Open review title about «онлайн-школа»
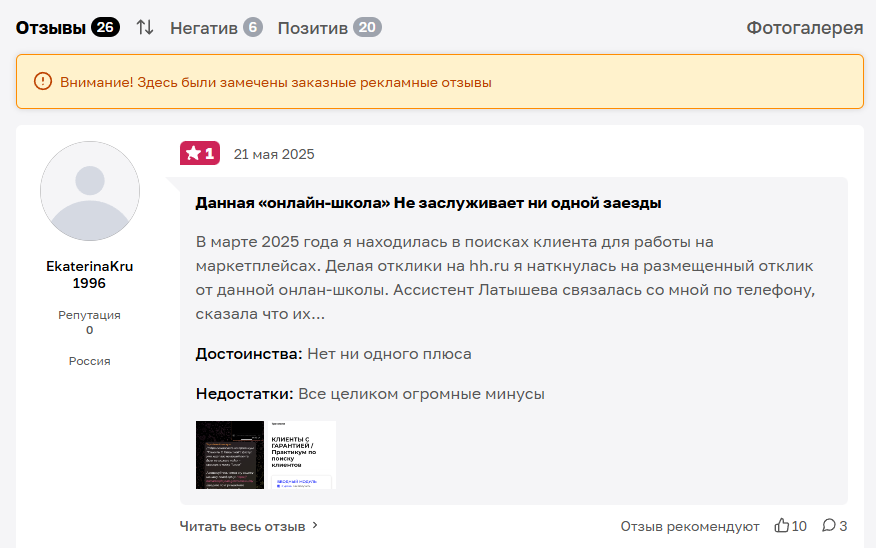This screenshot has width=876, height=548. 429,203
